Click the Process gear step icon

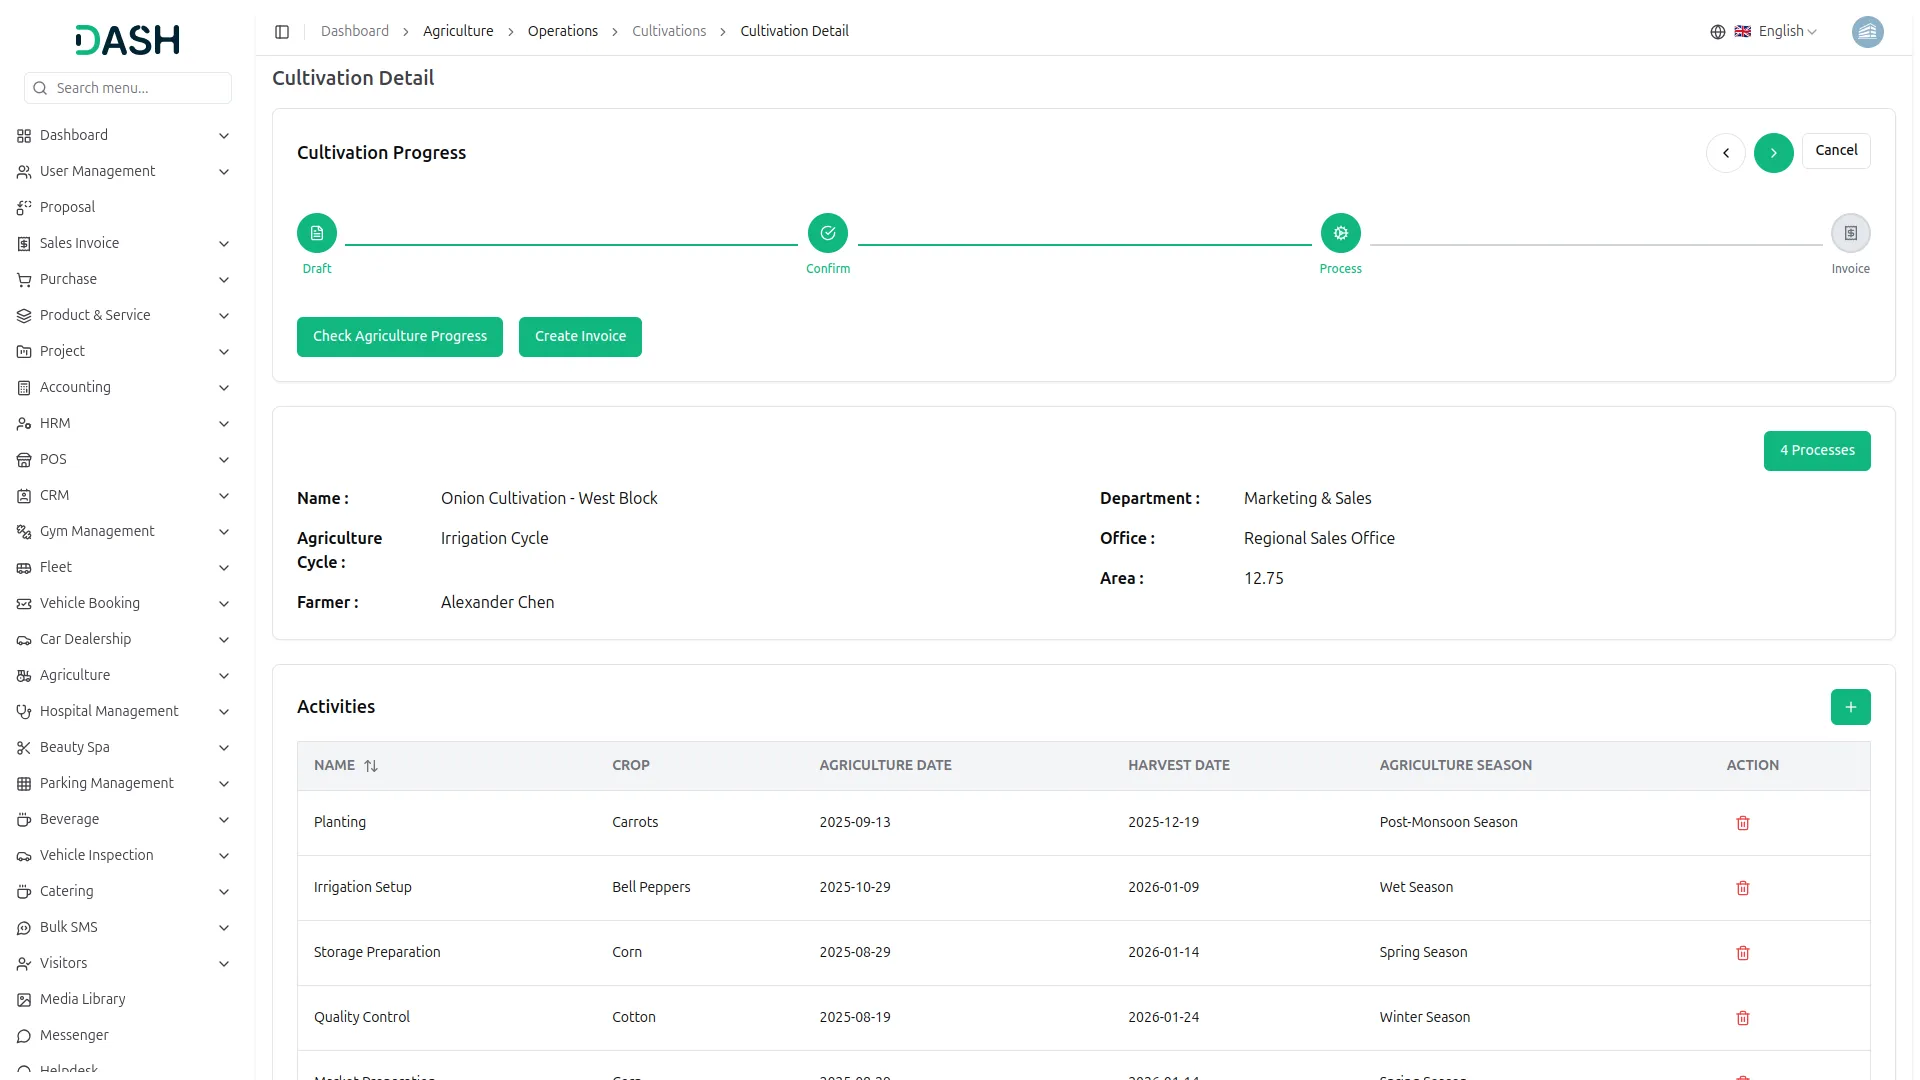click(1340, 233)
